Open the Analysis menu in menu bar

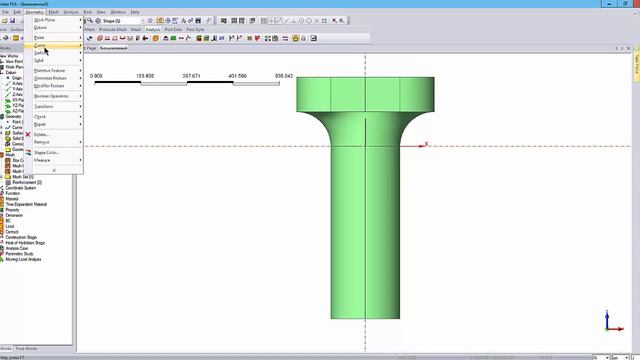(x=71, y=12)
